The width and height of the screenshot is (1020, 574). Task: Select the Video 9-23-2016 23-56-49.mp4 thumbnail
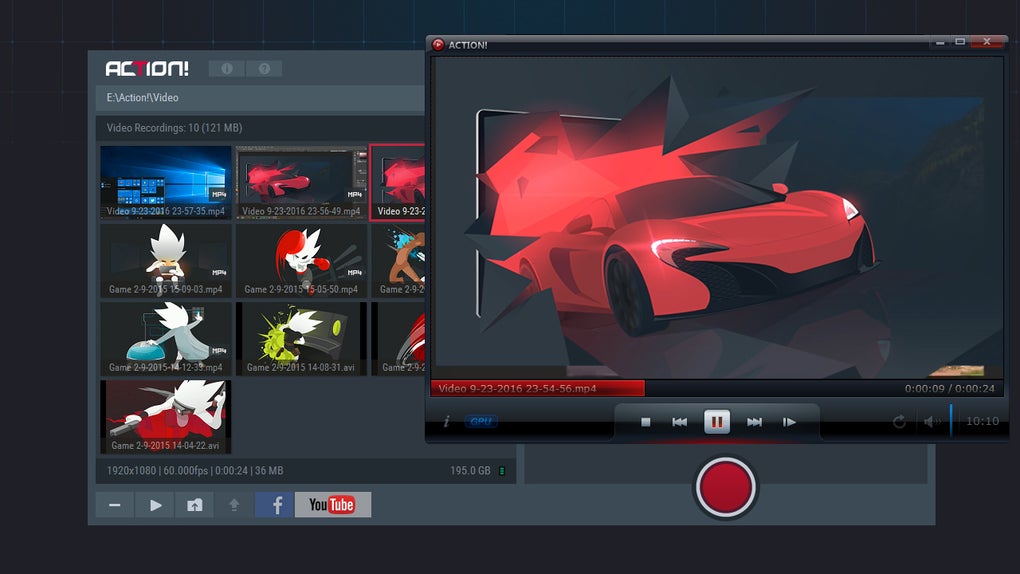301,182
